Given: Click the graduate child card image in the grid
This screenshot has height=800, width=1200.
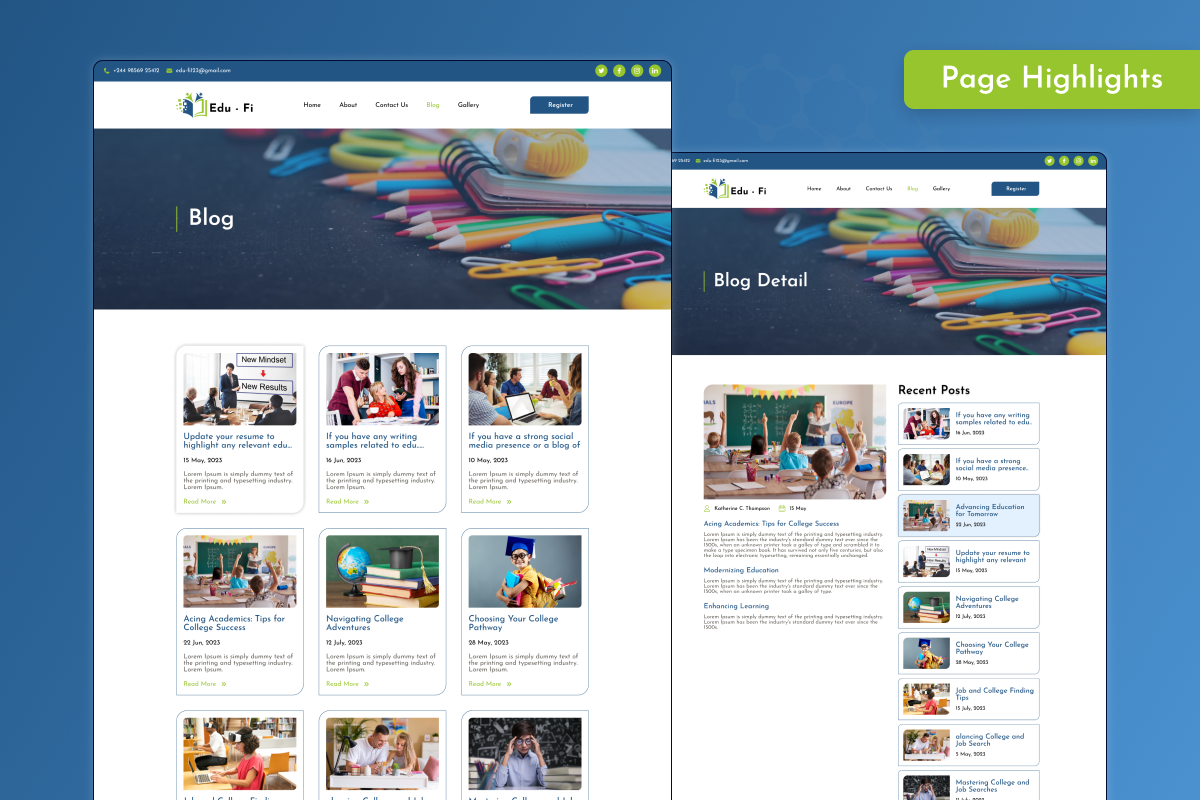Looking at the screenshot, I should (525, 571).
